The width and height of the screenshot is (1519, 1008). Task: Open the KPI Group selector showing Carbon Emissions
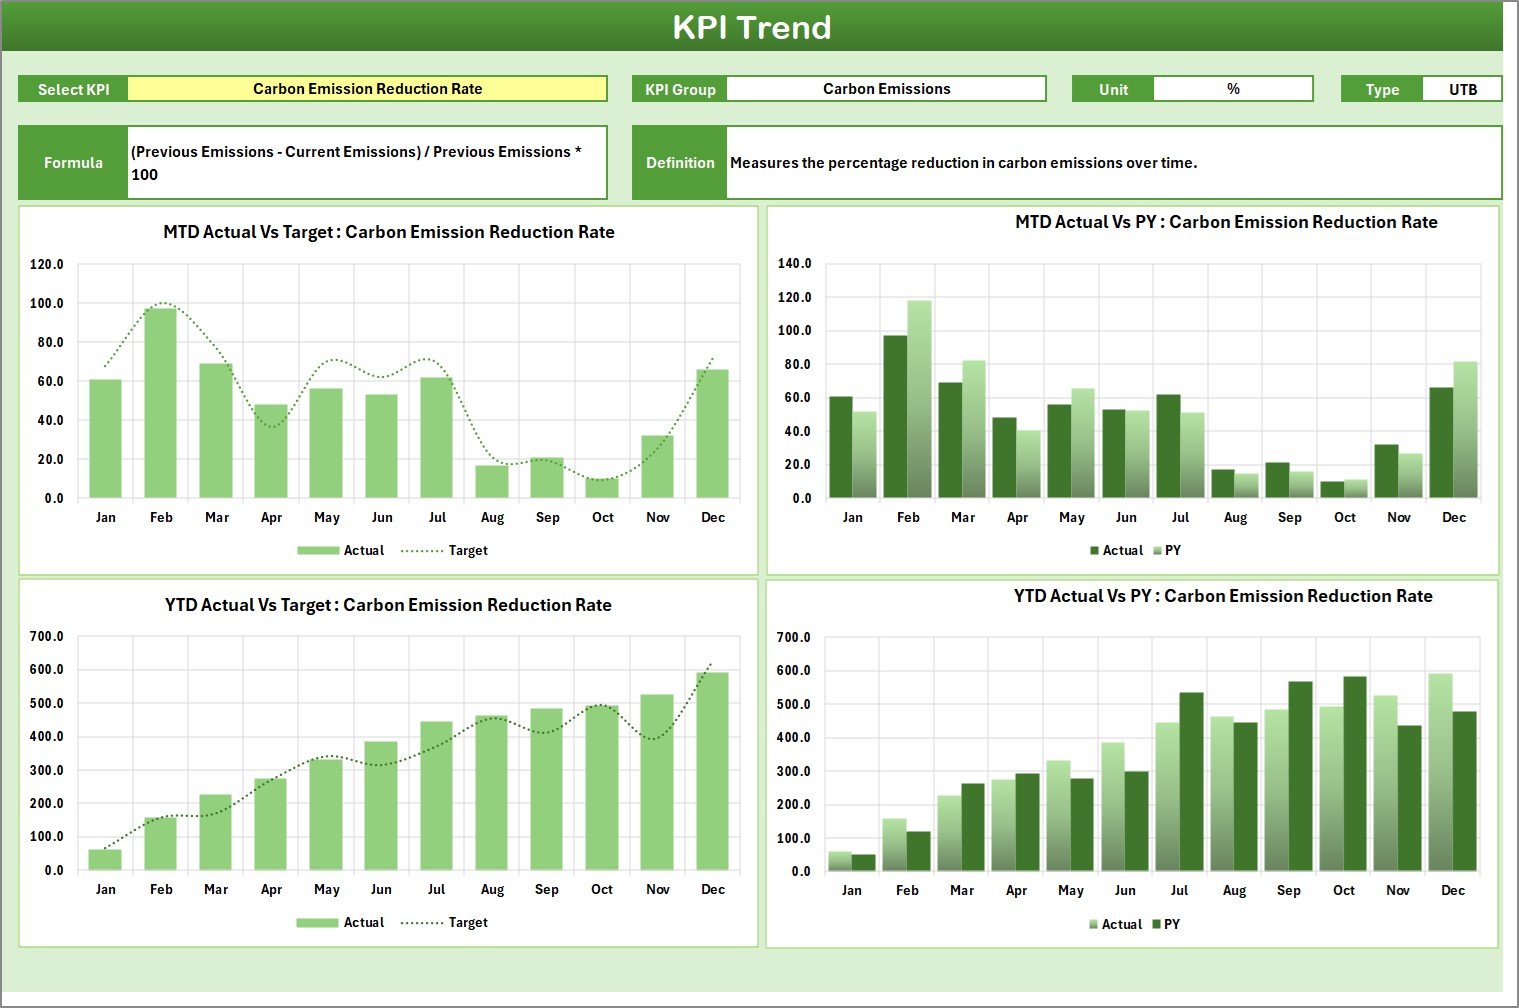point(886,88)
